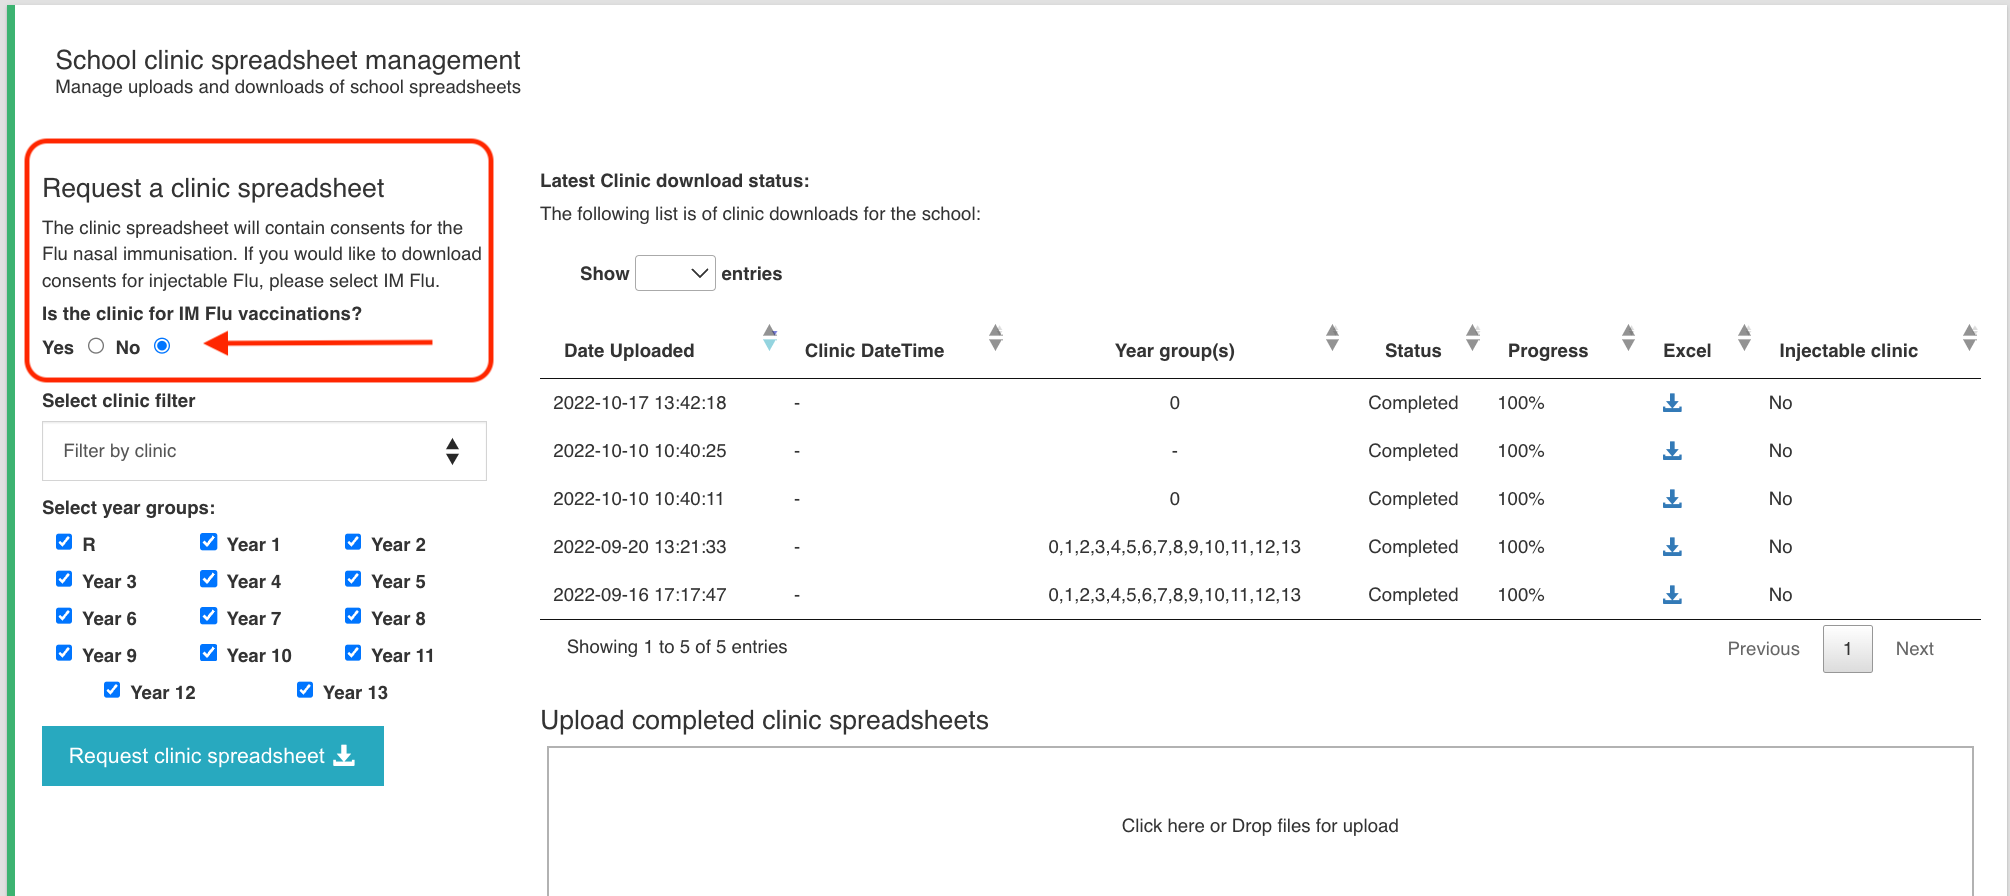
Task: Sort table by Injectable clinic column arrows
Action: click(x=1969, y=338)
